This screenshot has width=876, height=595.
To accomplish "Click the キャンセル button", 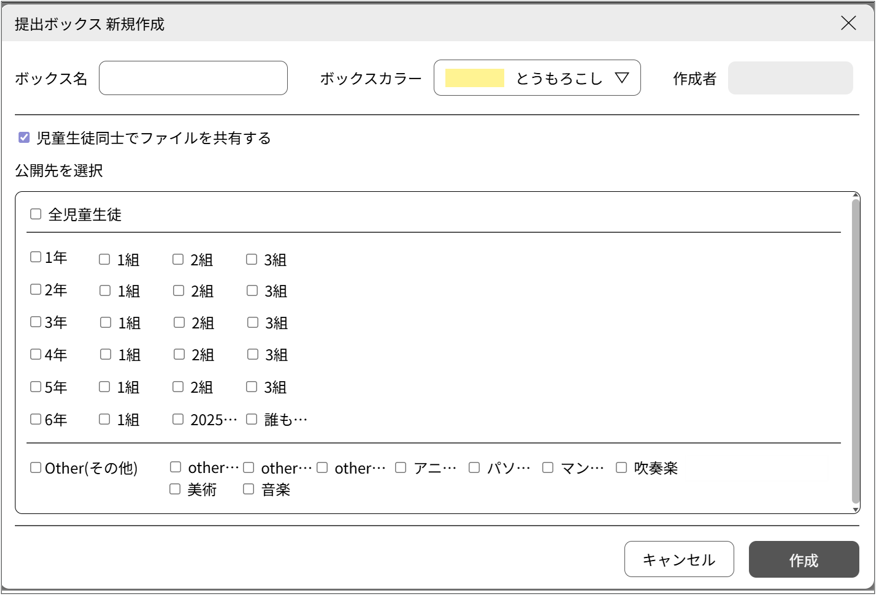I will [679, 560].
